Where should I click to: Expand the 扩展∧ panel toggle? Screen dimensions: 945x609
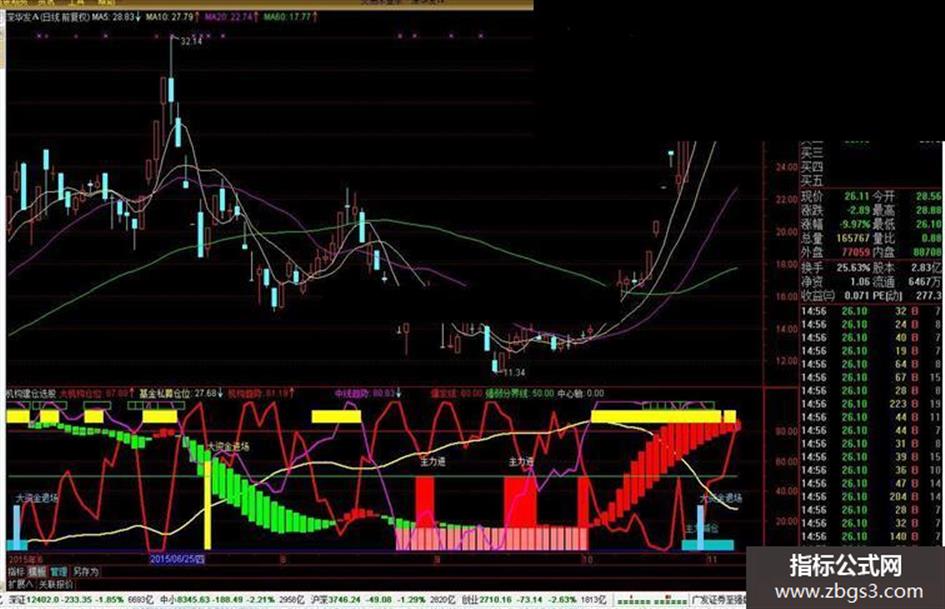coord(20,584)
